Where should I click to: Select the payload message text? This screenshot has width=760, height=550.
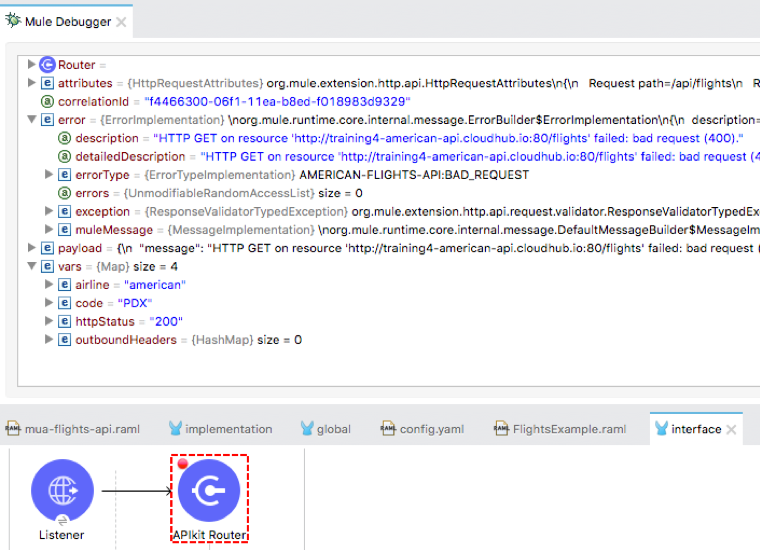point(438,248)
